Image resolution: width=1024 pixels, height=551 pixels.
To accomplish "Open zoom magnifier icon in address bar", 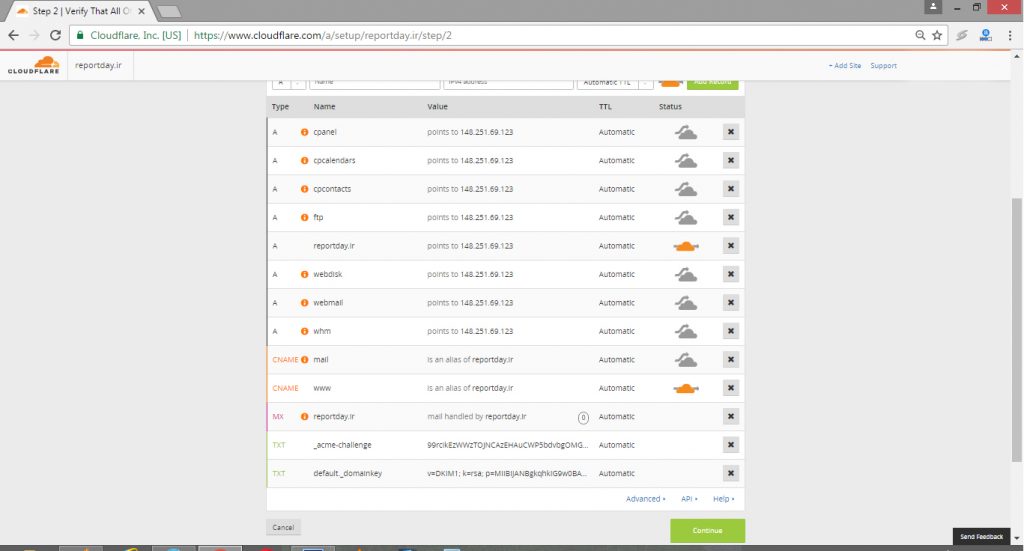I will pos(920,35).
